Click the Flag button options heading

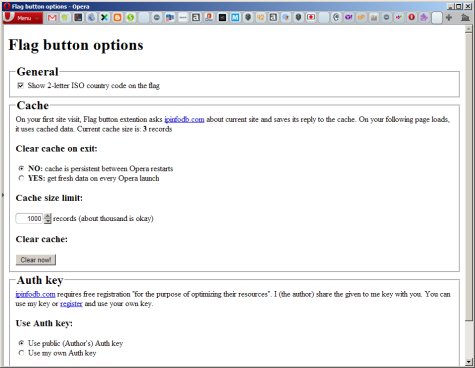tap(76, 45)
